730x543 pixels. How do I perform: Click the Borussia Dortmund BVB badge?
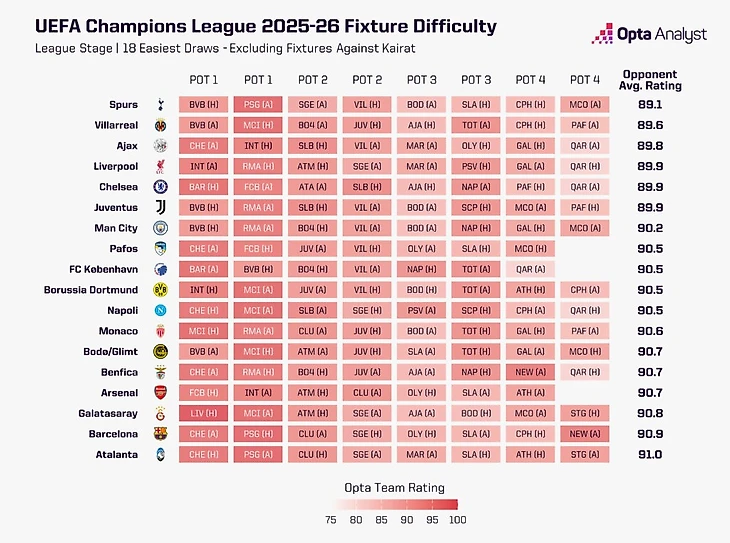point(161,290)
